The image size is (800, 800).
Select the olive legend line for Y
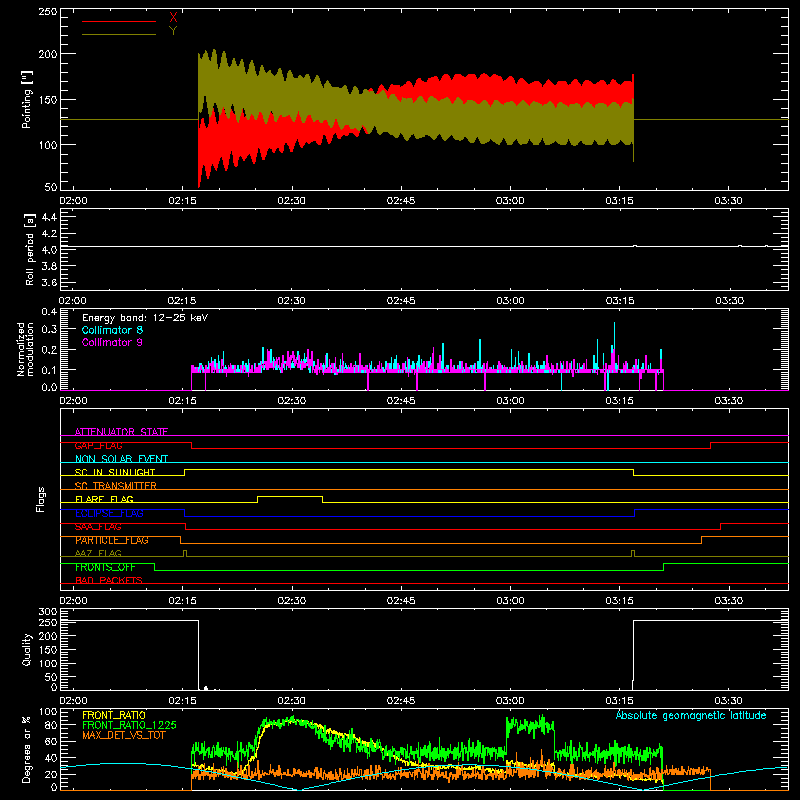pyautogui.click(x=118, y=35)
